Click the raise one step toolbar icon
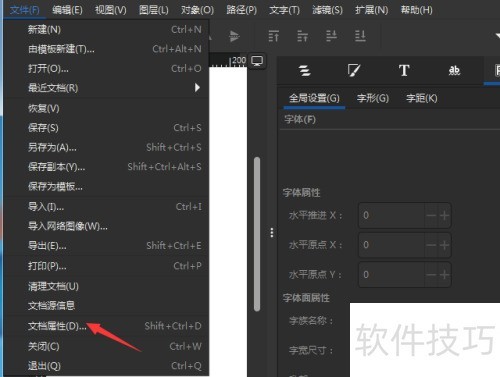This screenshot has height=377, width=500. [x=302, y=36]
